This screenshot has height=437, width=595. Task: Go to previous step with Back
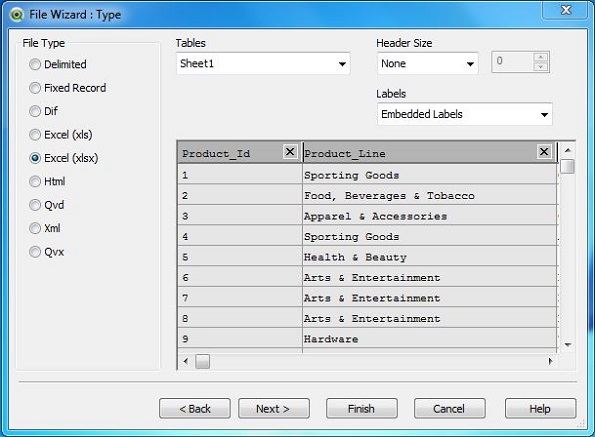[x=195, y=409]
